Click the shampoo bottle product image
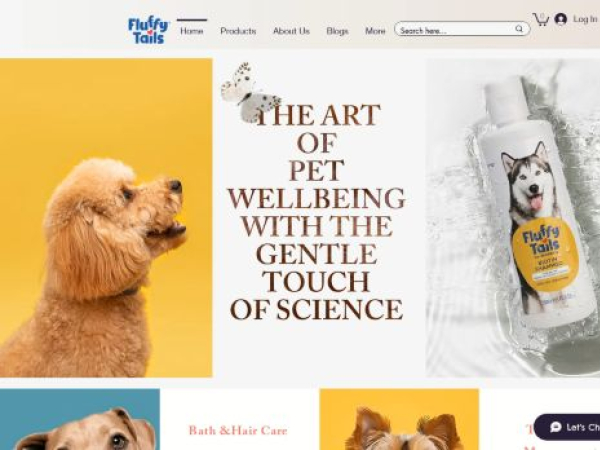The image size is (600, 450). (x=513, y=218)
